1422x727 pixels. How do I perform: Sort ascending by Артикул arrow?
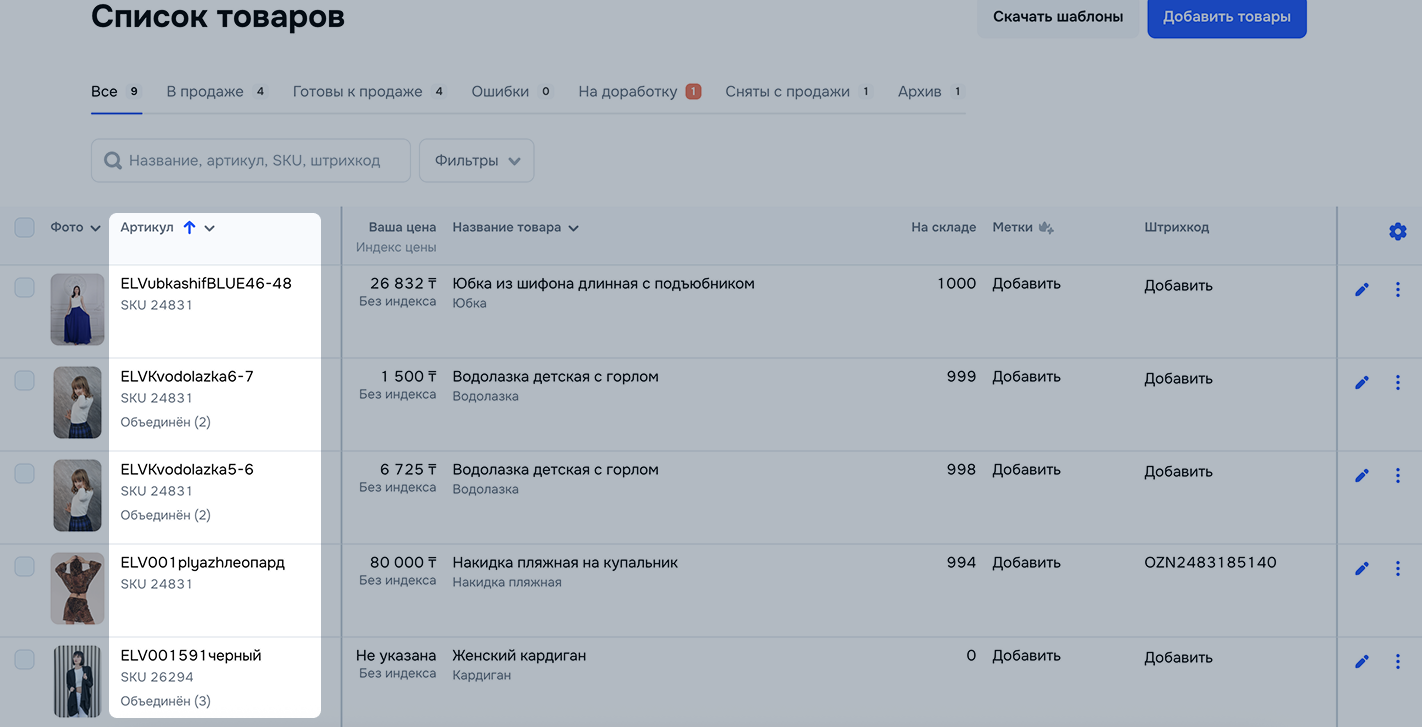189,228
